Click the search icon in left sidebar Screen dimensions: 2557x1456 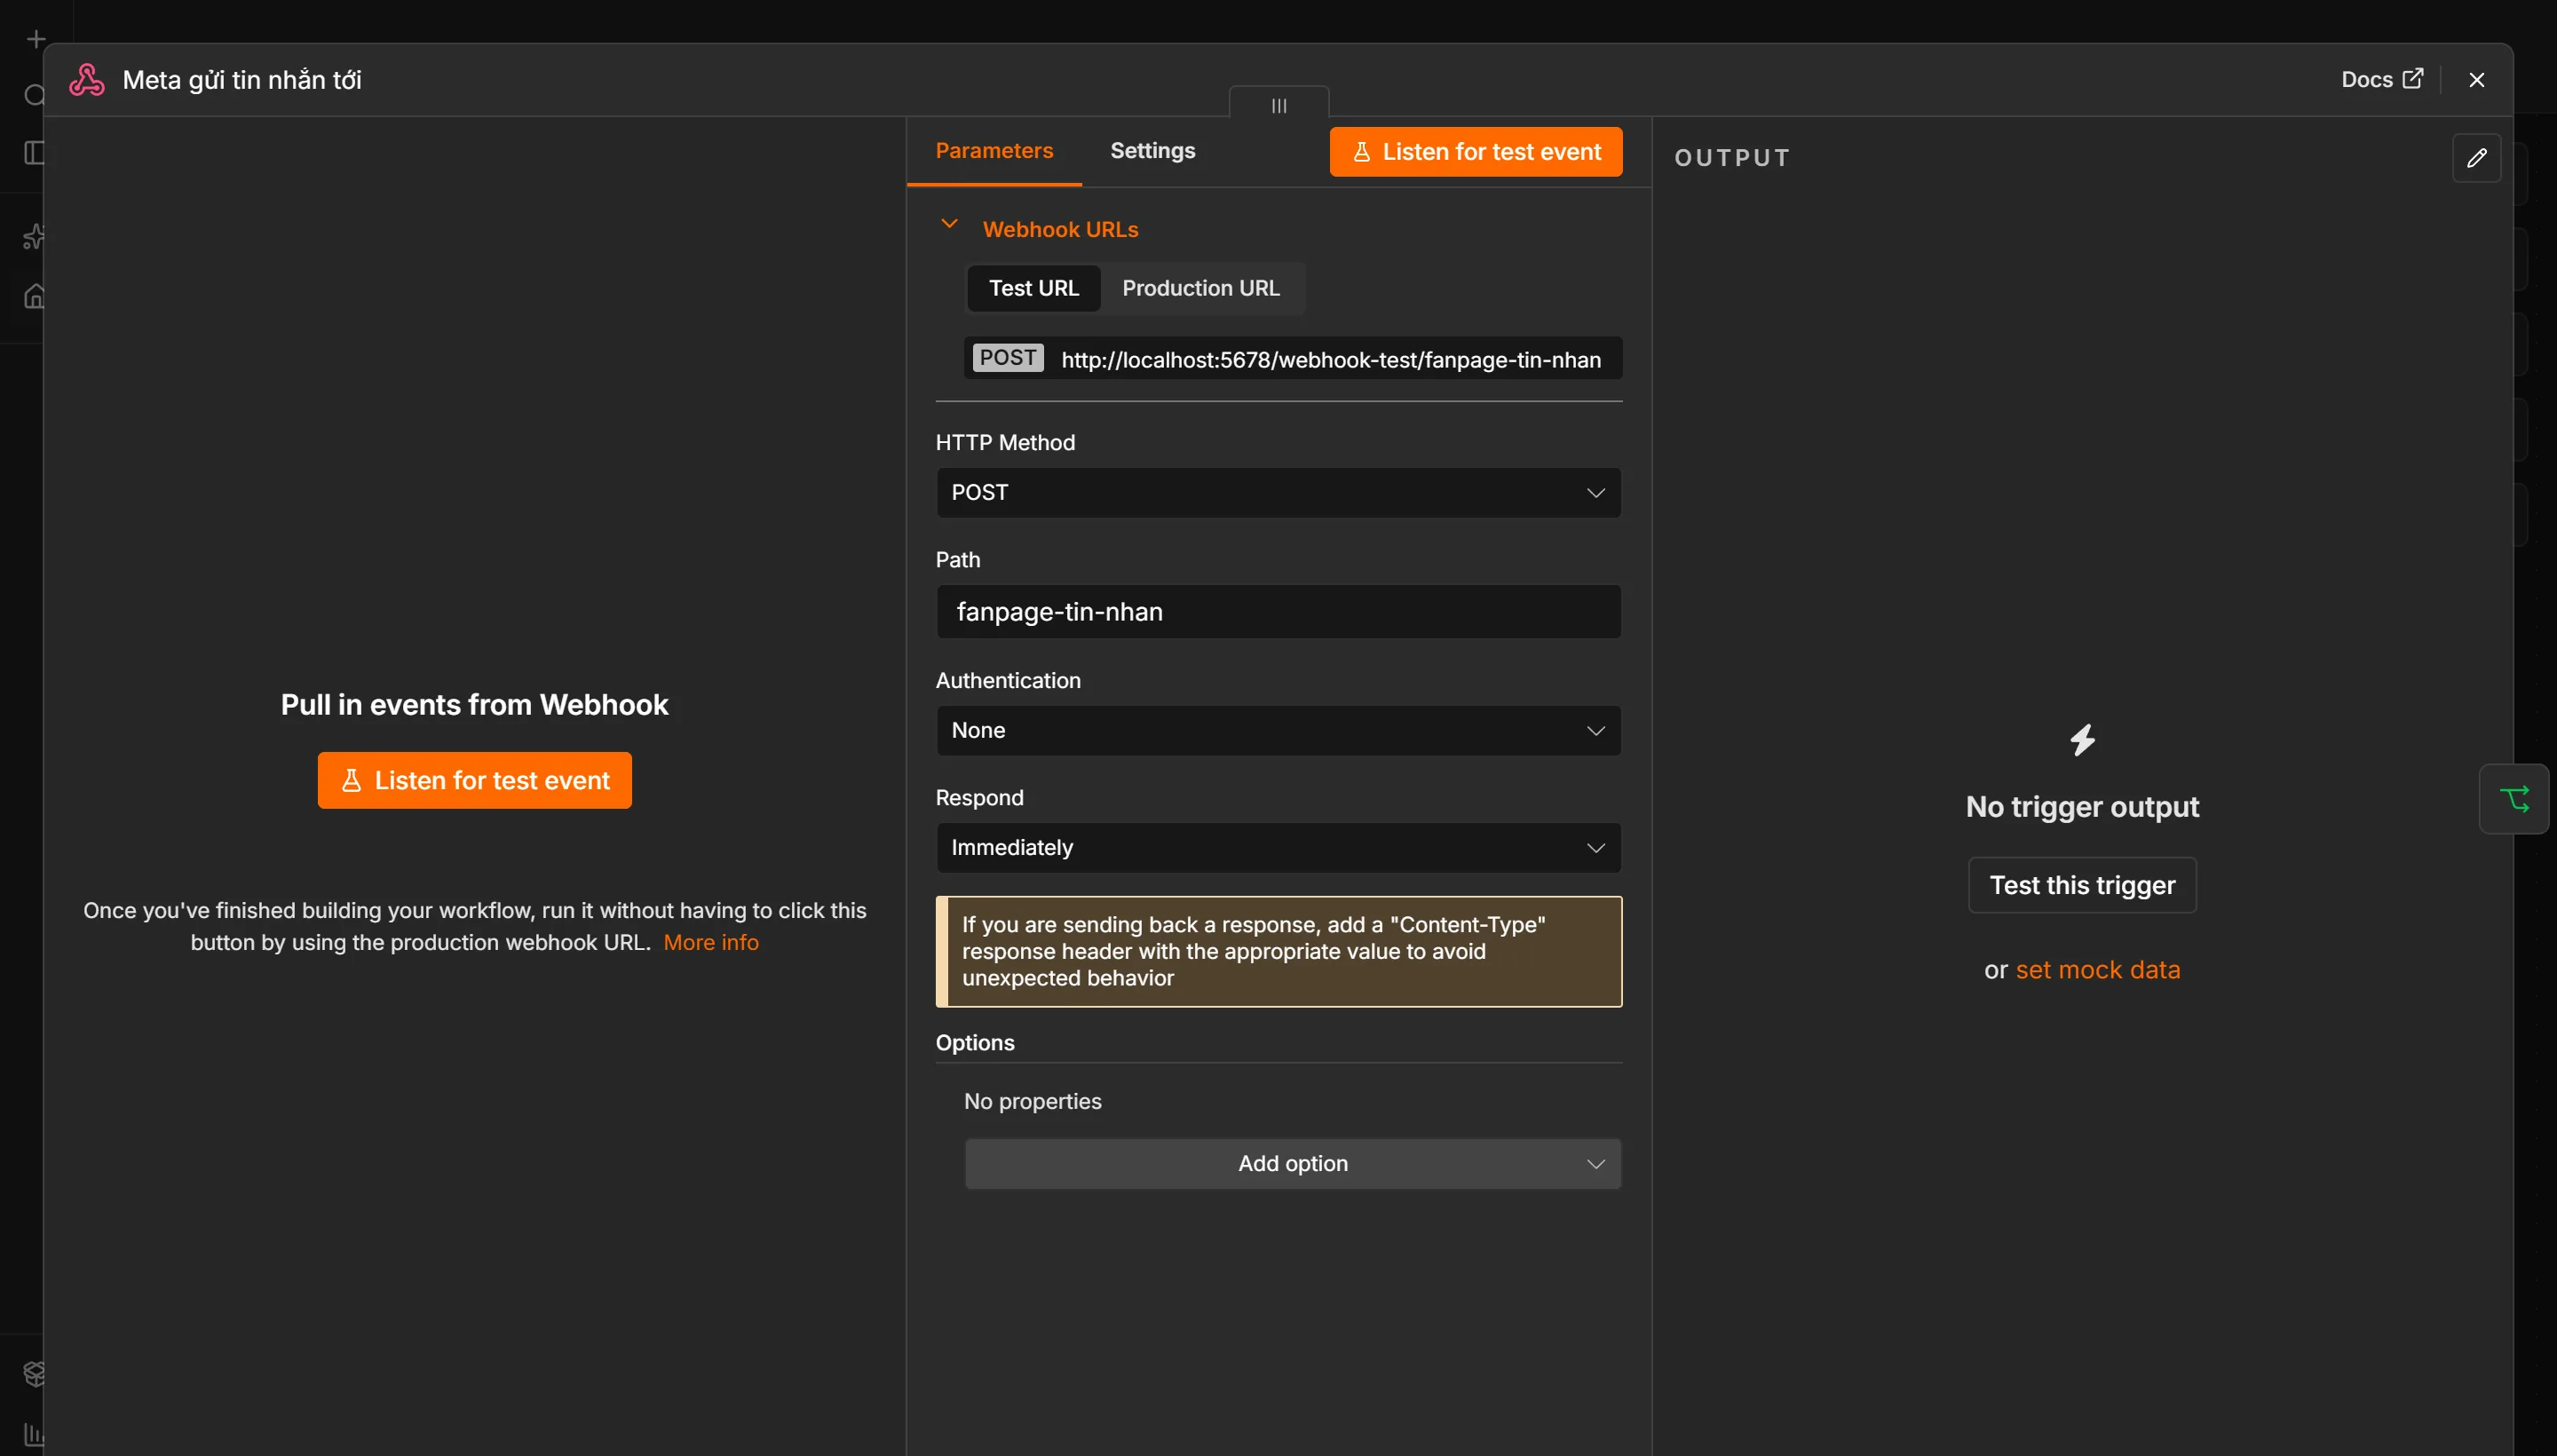click(x=34, y=95)
